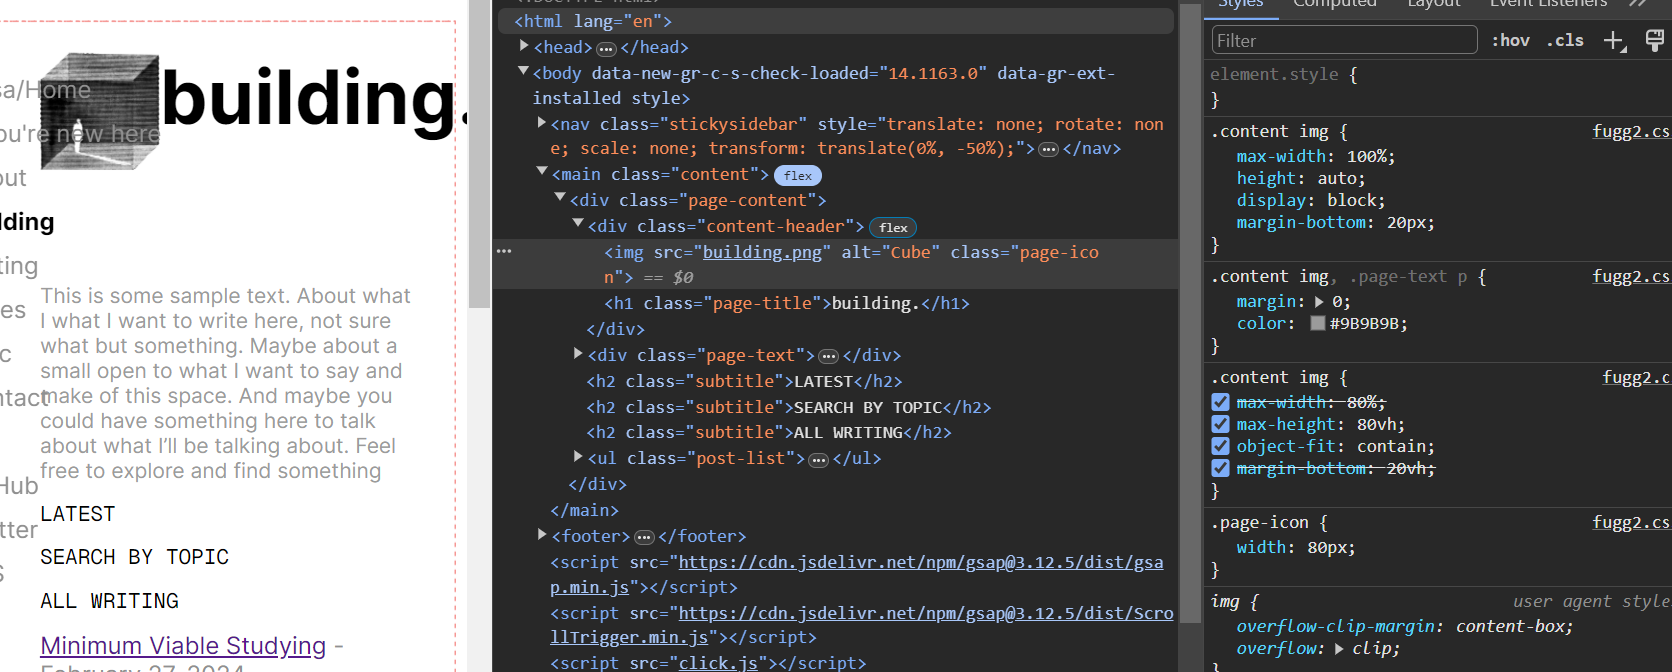Click the Styles Filter input field
This screenshot has width=1672, height=672.
[x=1344, y=40]
